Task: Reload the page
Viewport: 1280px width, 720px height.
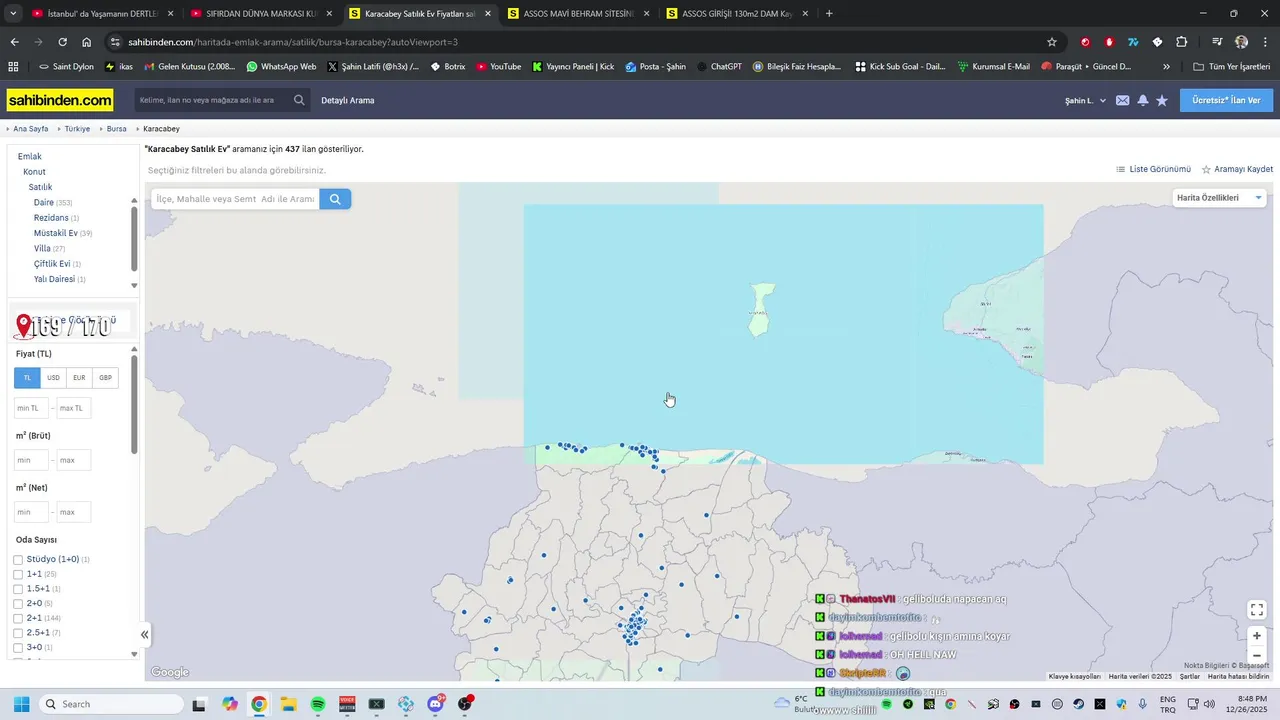Action: [62, 42]
